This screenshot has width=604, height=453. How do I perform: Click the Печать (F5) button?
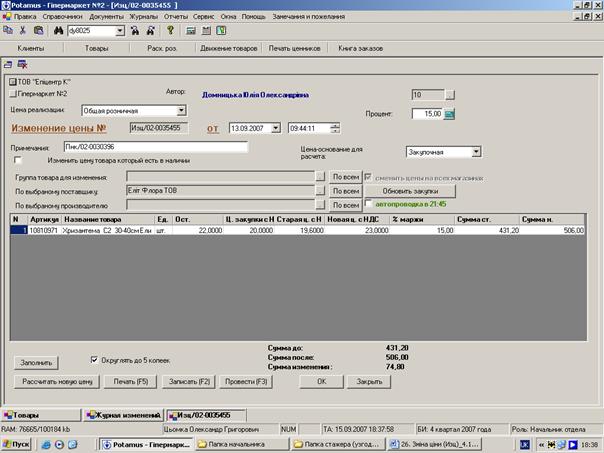pos(131,382)
